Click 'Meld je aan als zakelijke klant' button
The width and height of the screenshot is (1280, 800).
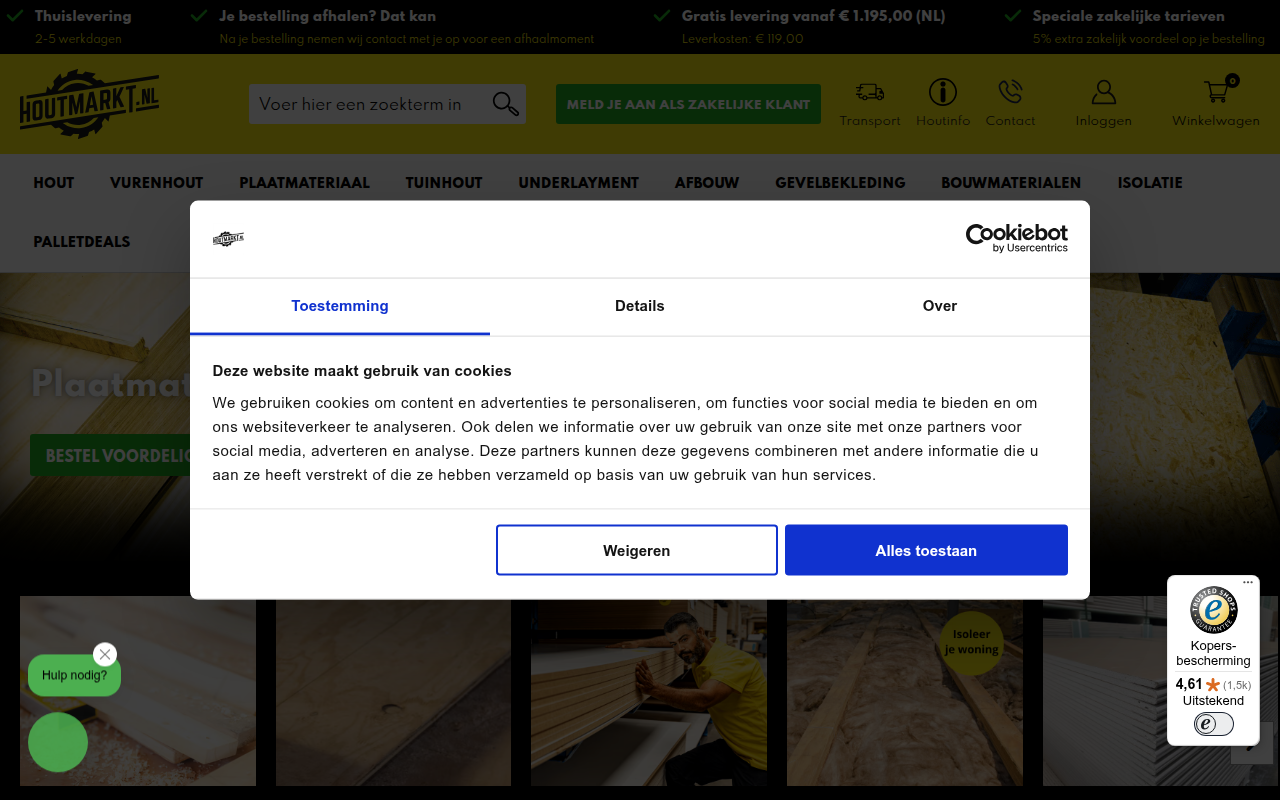coord(688,104)
